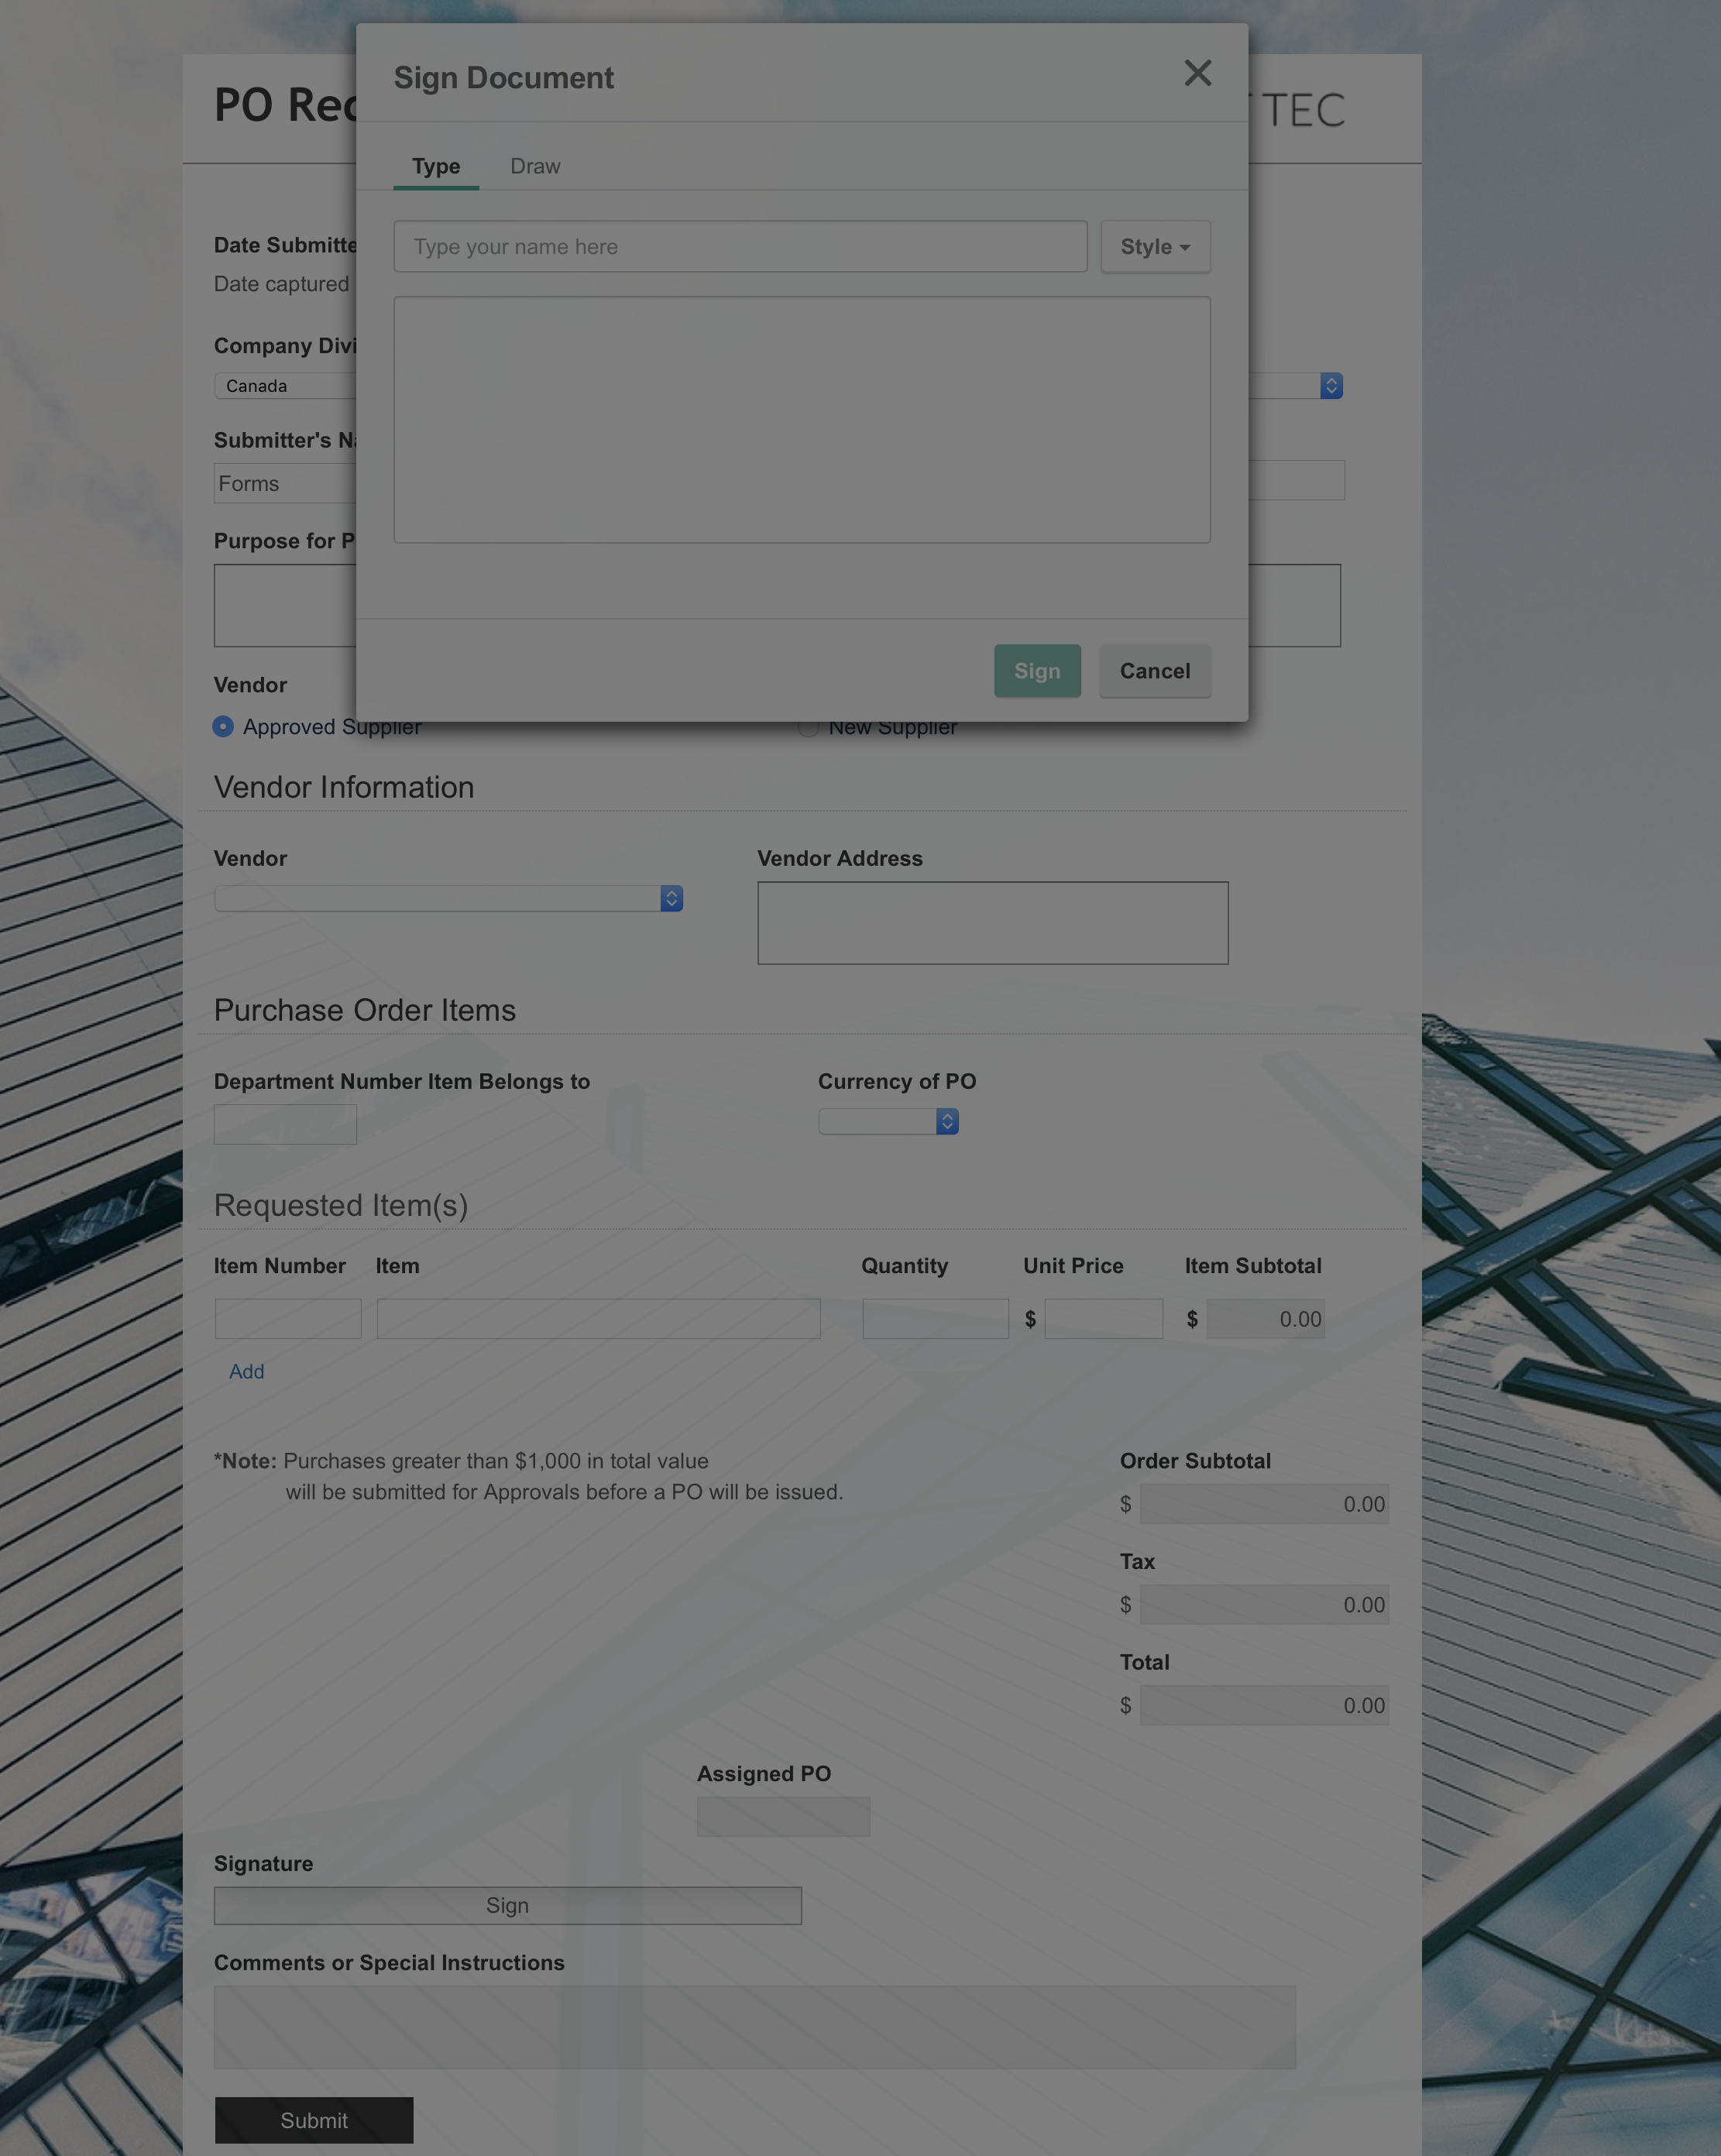
Task: Click the Vendor Address text box
Action: coord(992,922)
